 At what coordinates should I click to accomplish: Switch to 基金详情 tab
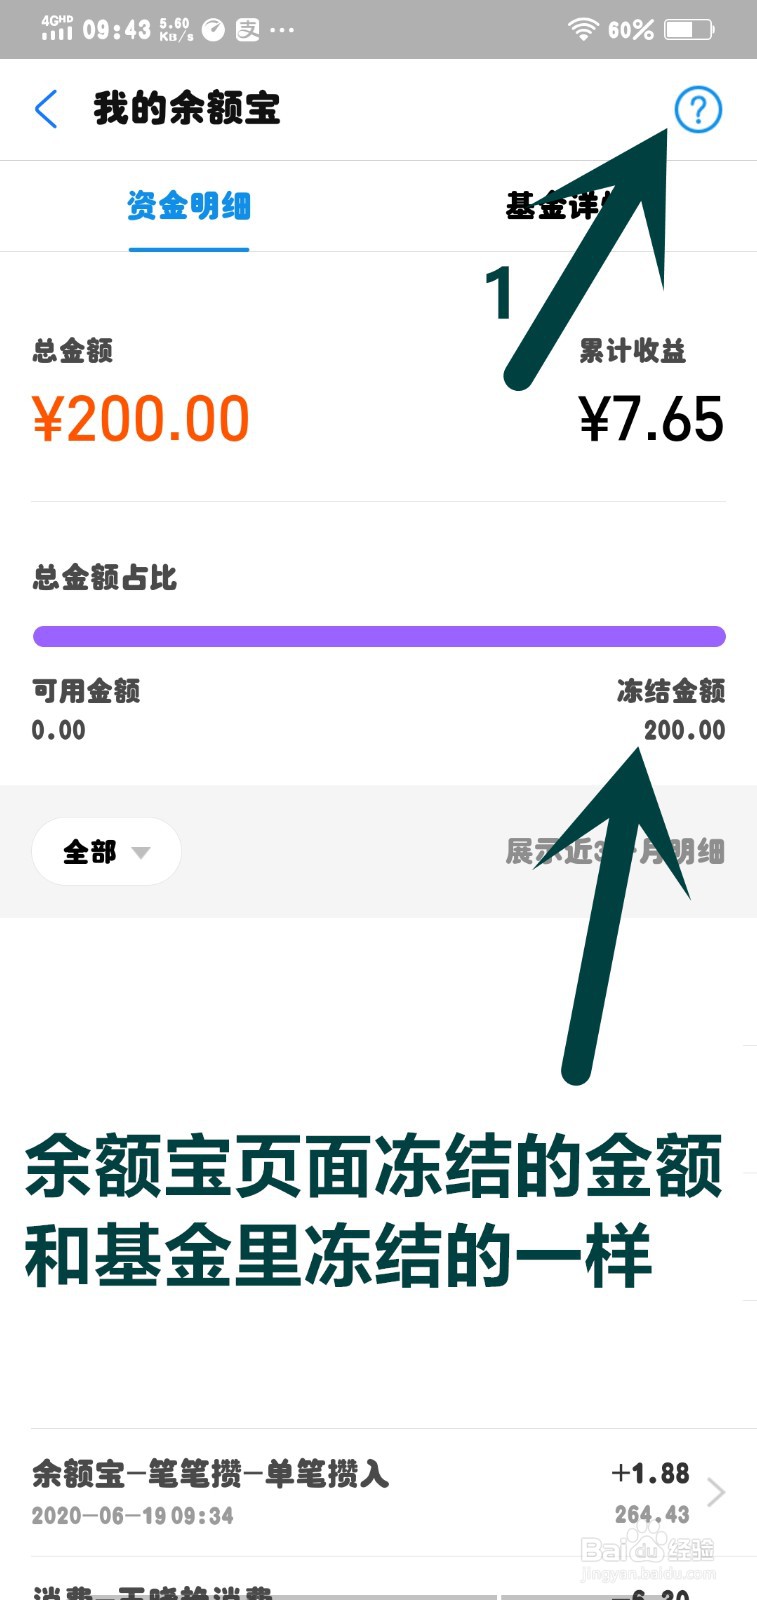pos(565,206)
